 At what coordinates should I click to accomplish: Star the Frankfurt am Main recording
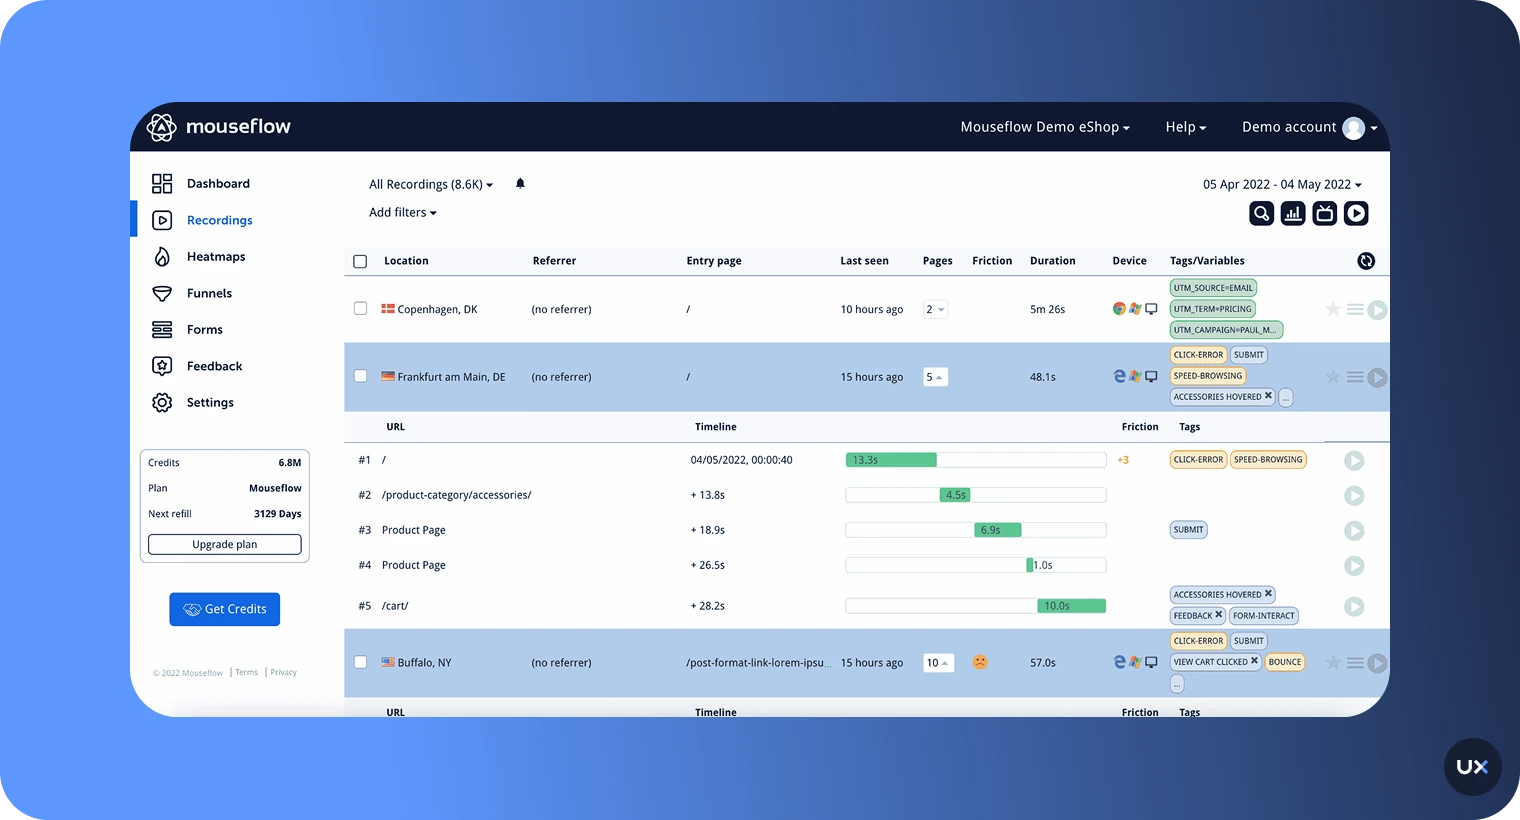click(x=1333, y=376)
